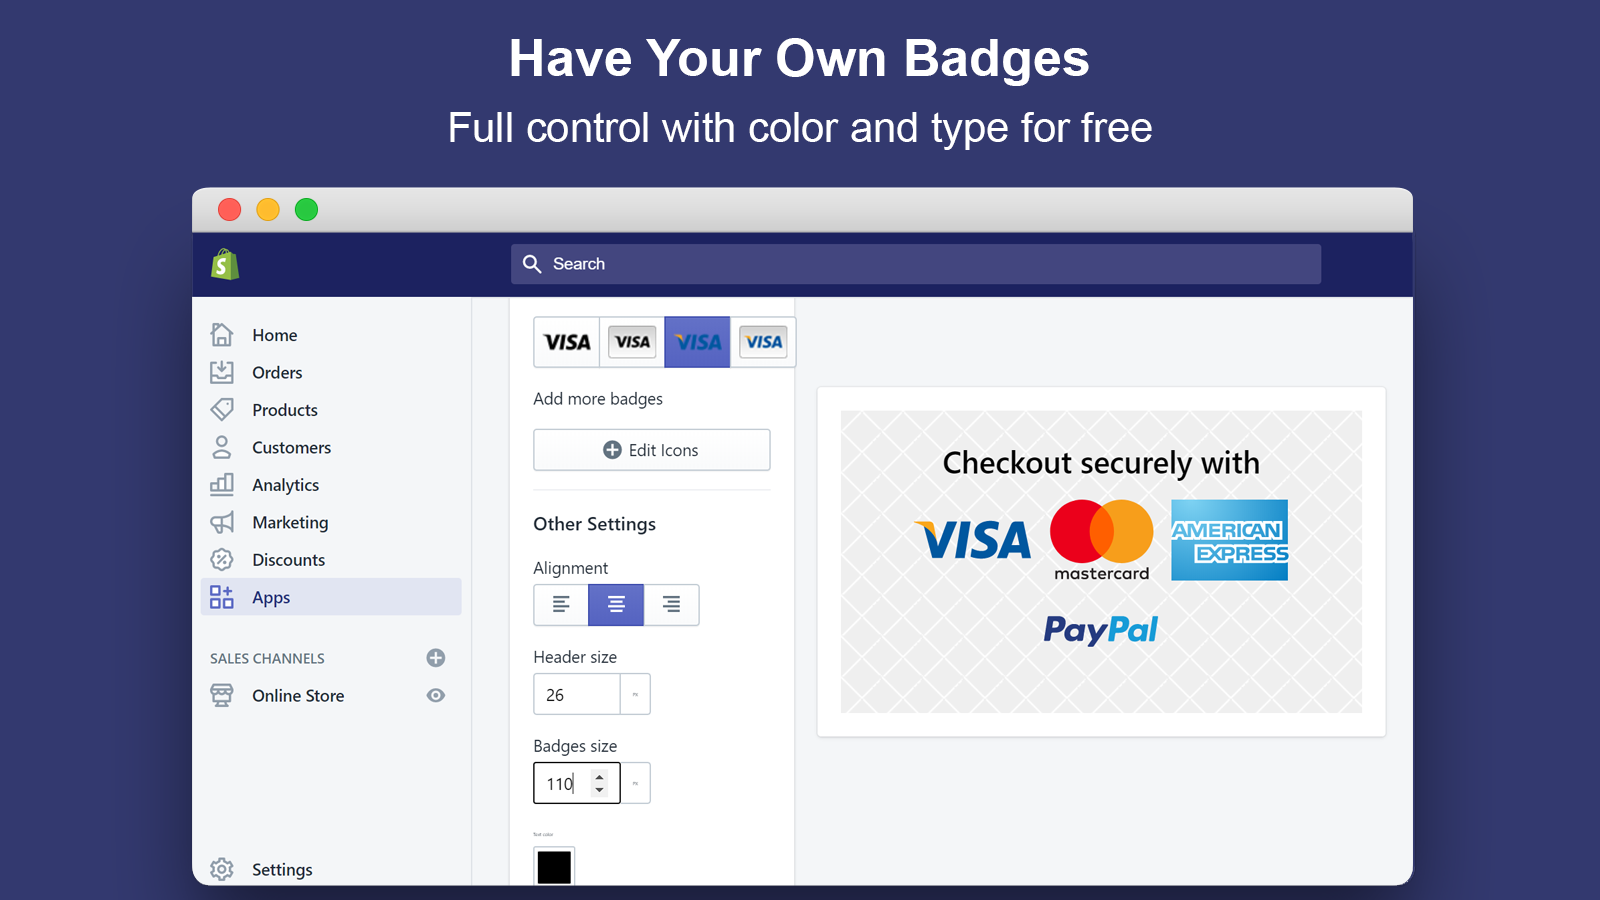Select right alignment option

pyautogui.click(x=671, y=605)
